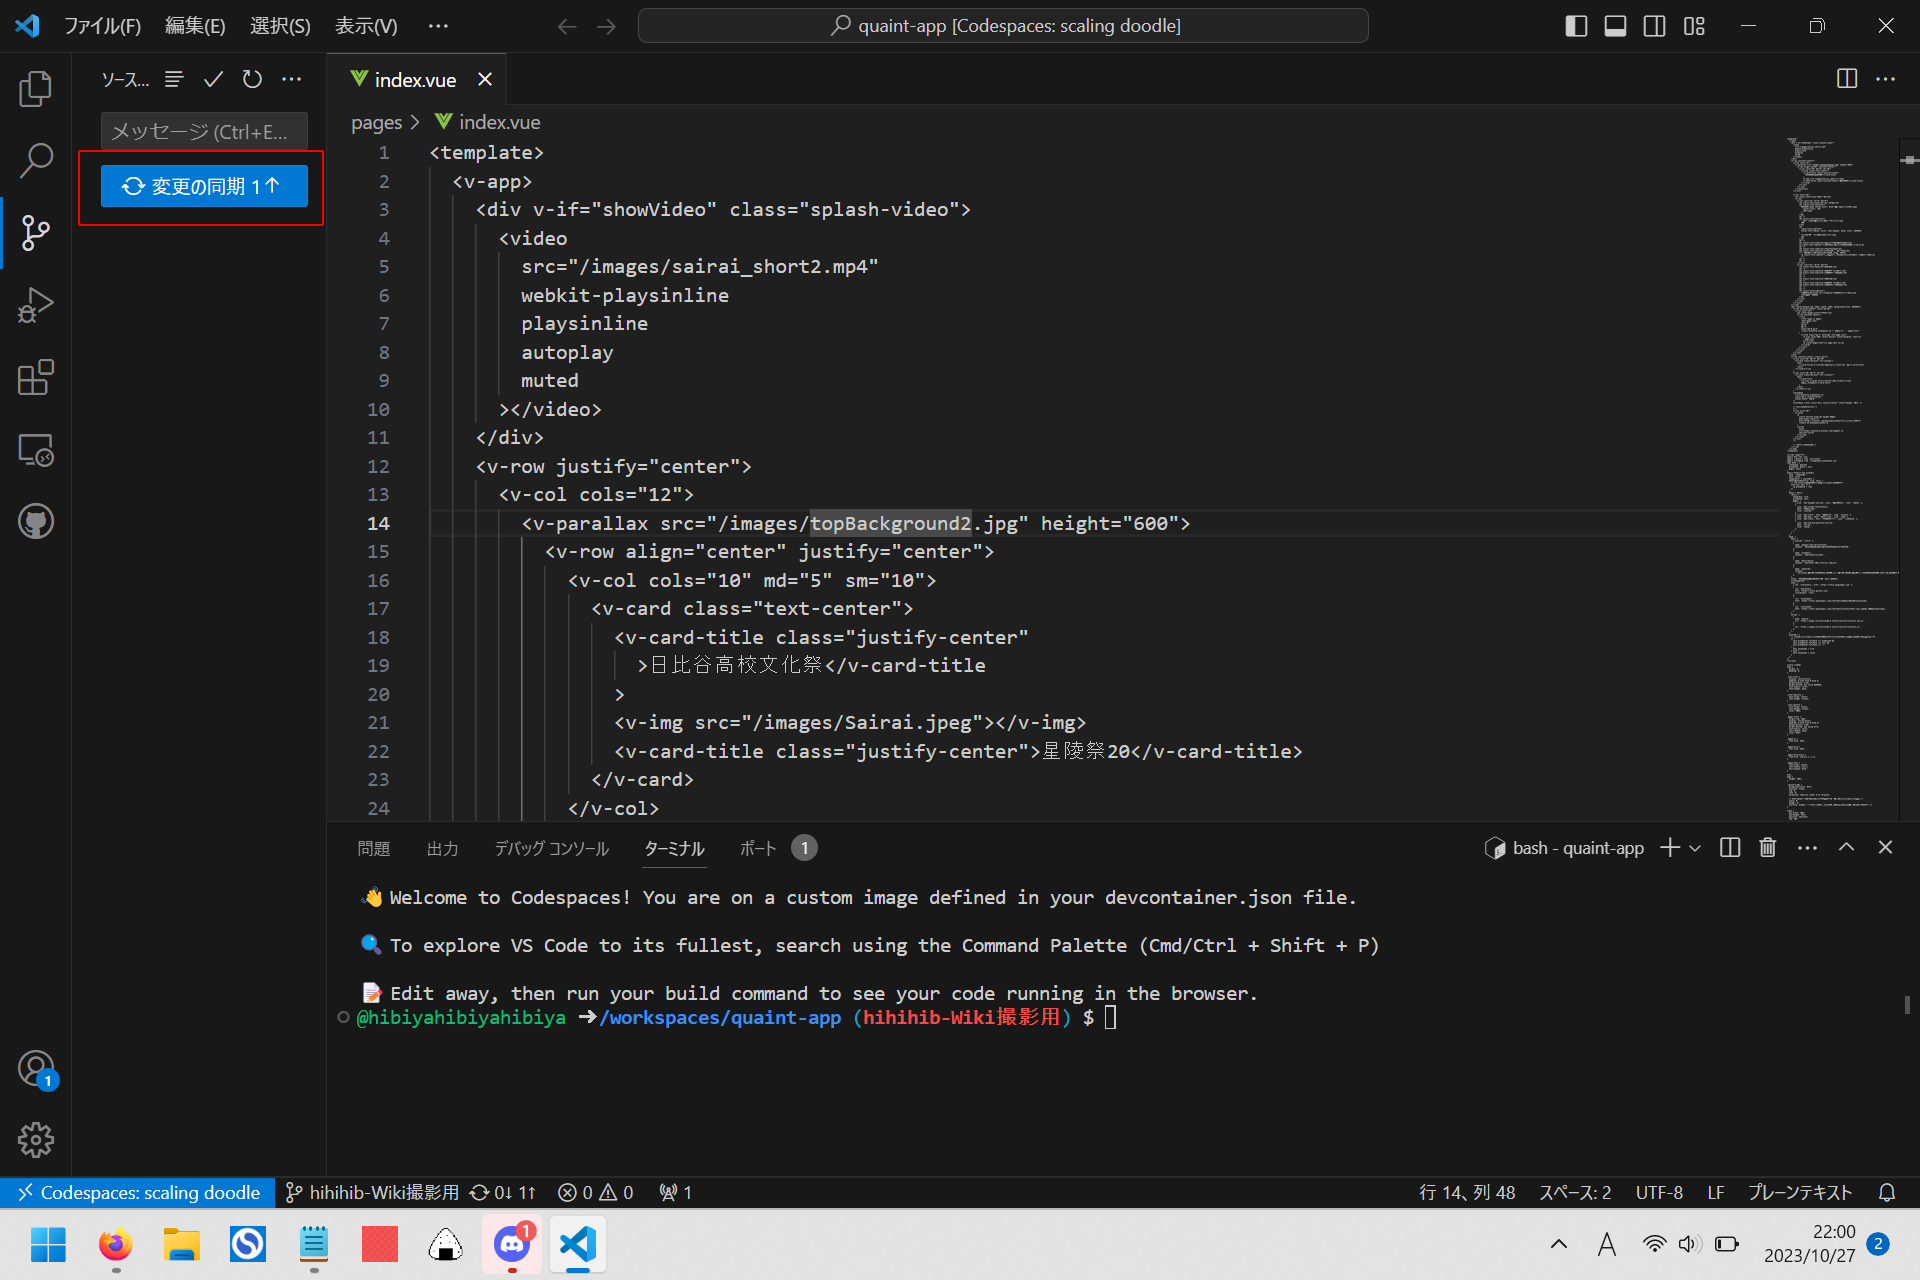Click the sync changes 1 button
This screenshot has width=1920, height=1280.
point(204,186)
